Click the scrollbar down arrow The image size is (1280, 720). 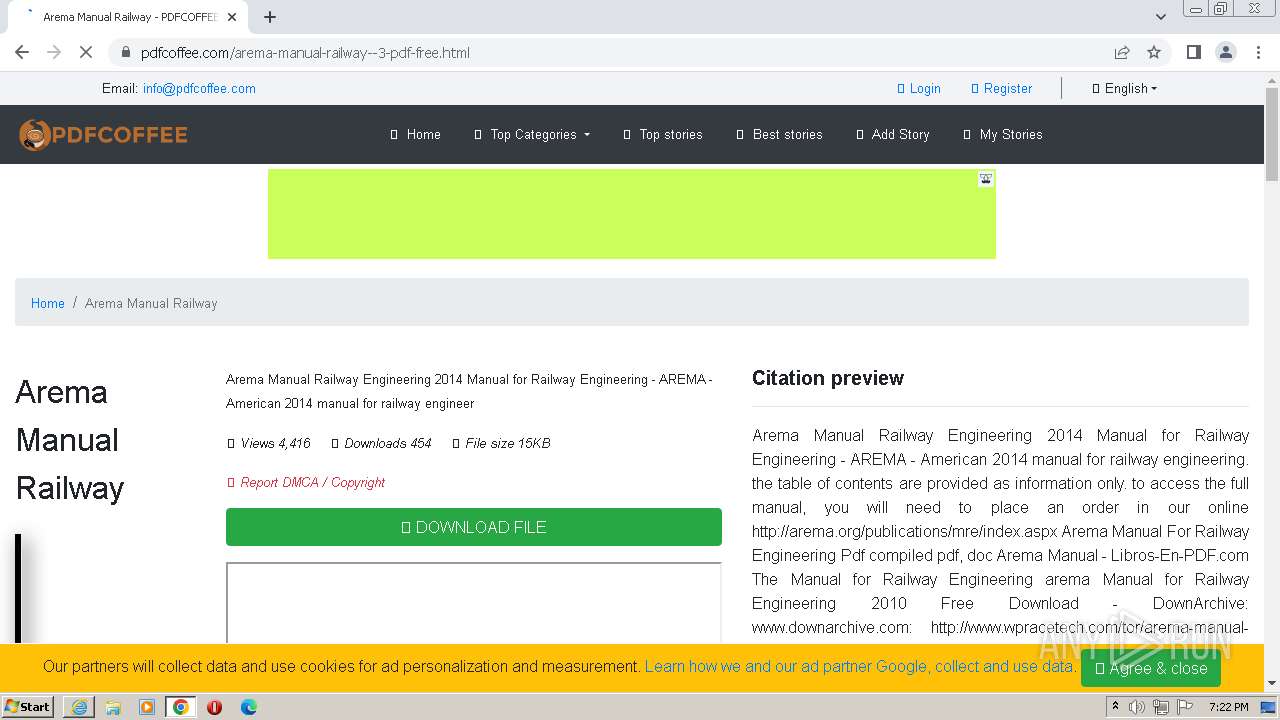(1272, 684)
